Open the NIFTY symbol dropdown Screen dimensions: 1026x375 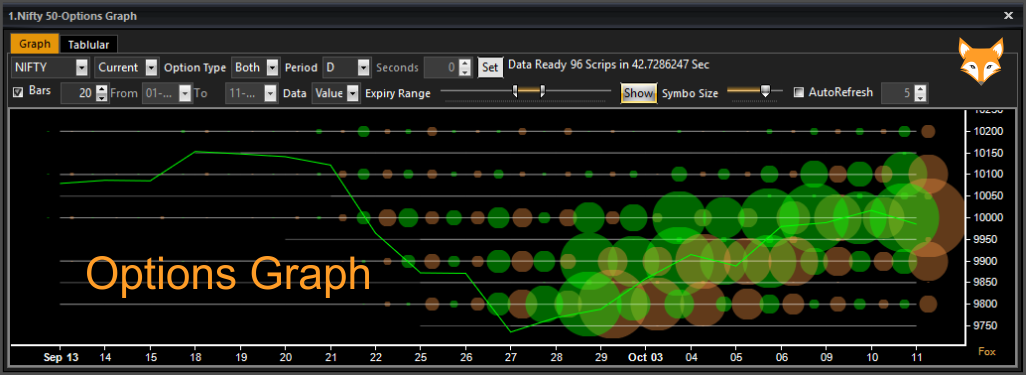click(82, 67)
